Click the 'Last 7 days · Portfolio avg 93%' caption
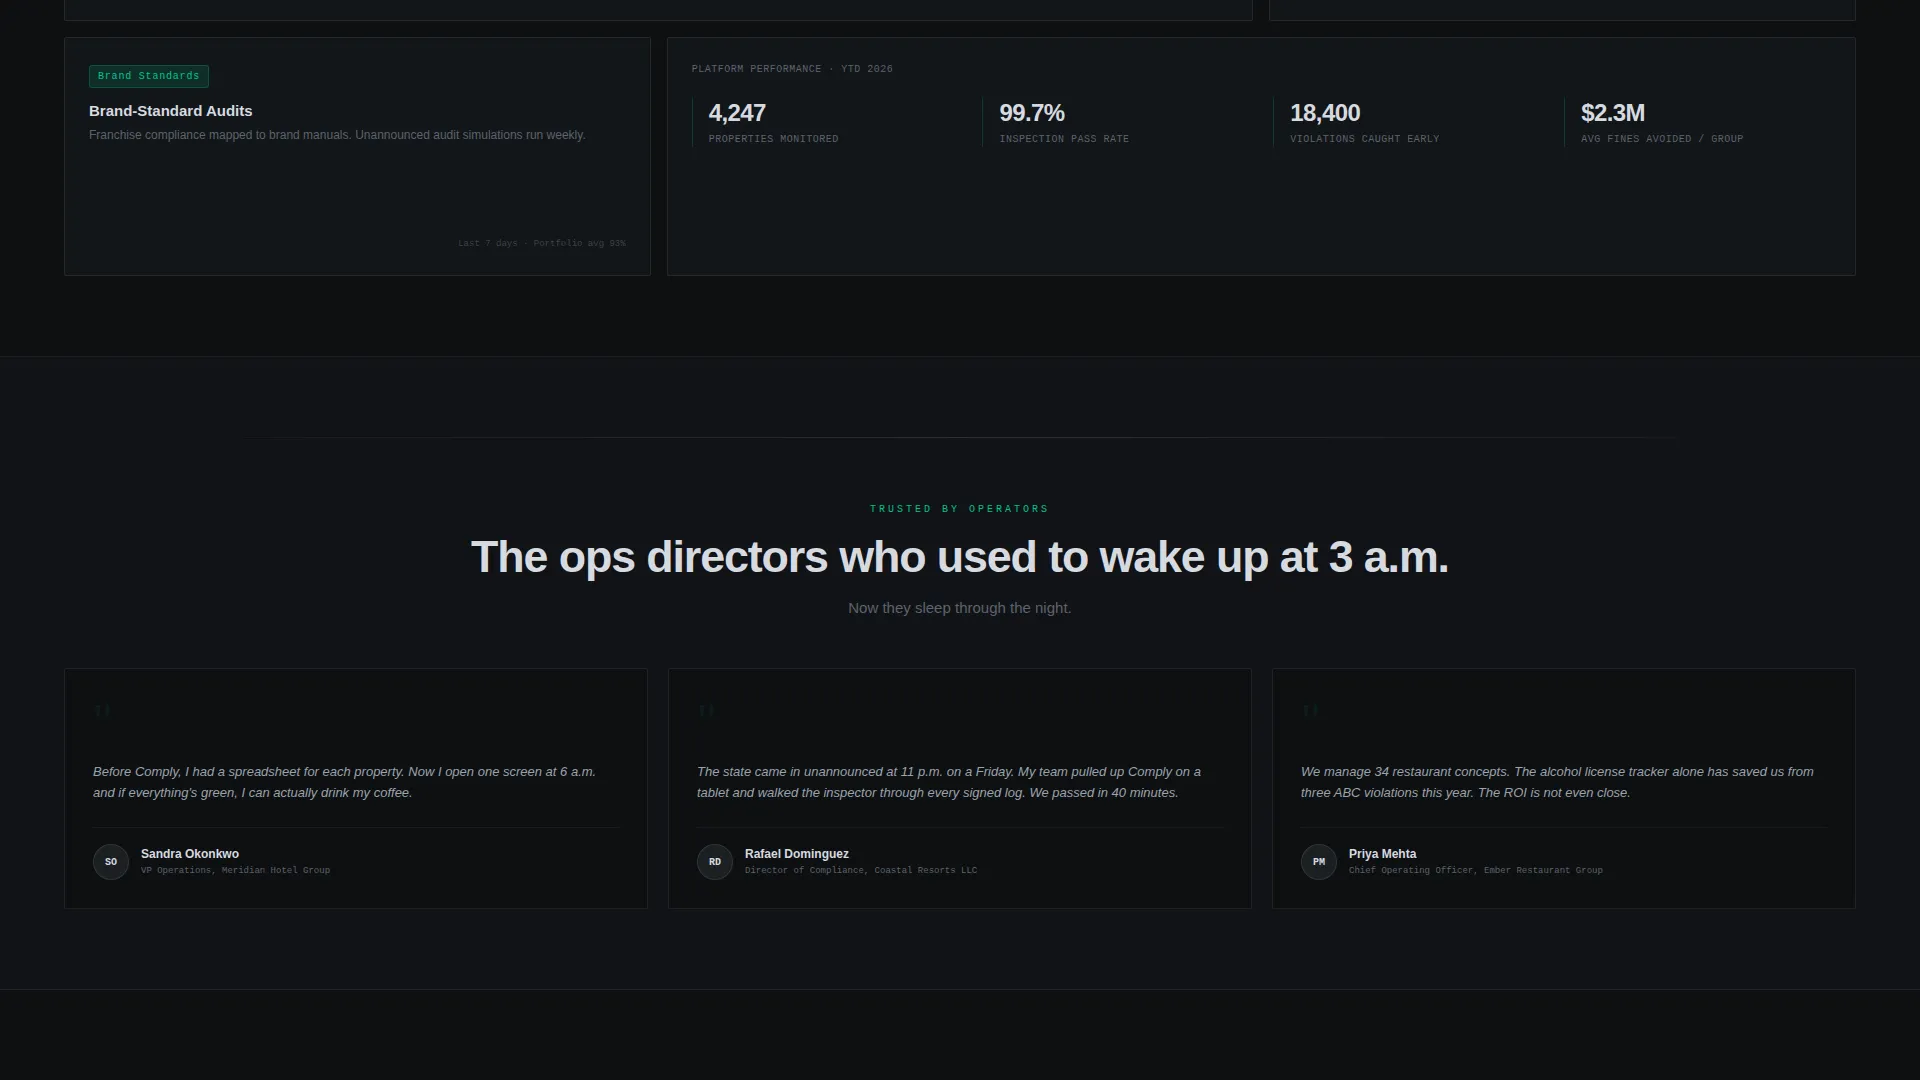 tap(542, 243)
